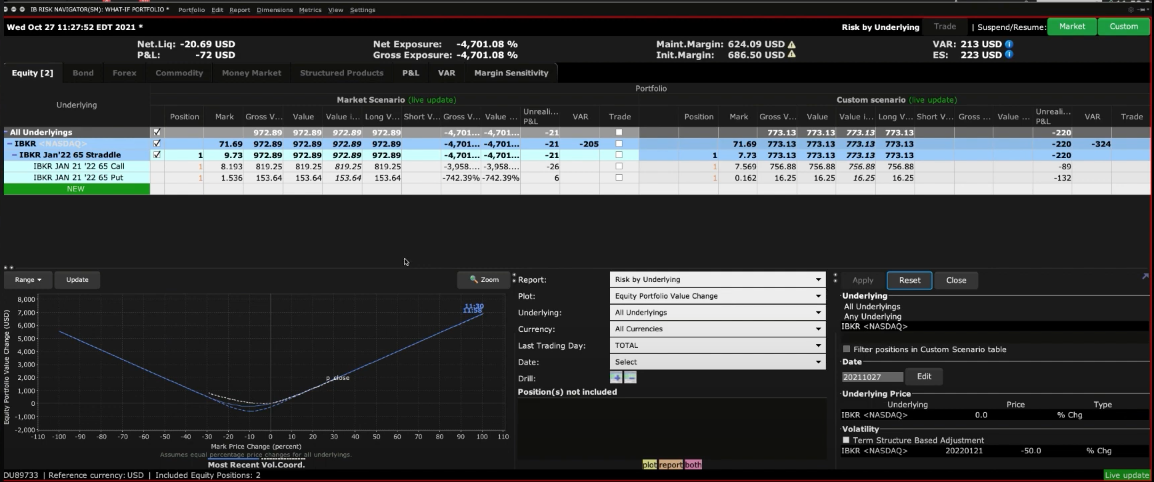Click the Drill minus icon

[630, 378]
